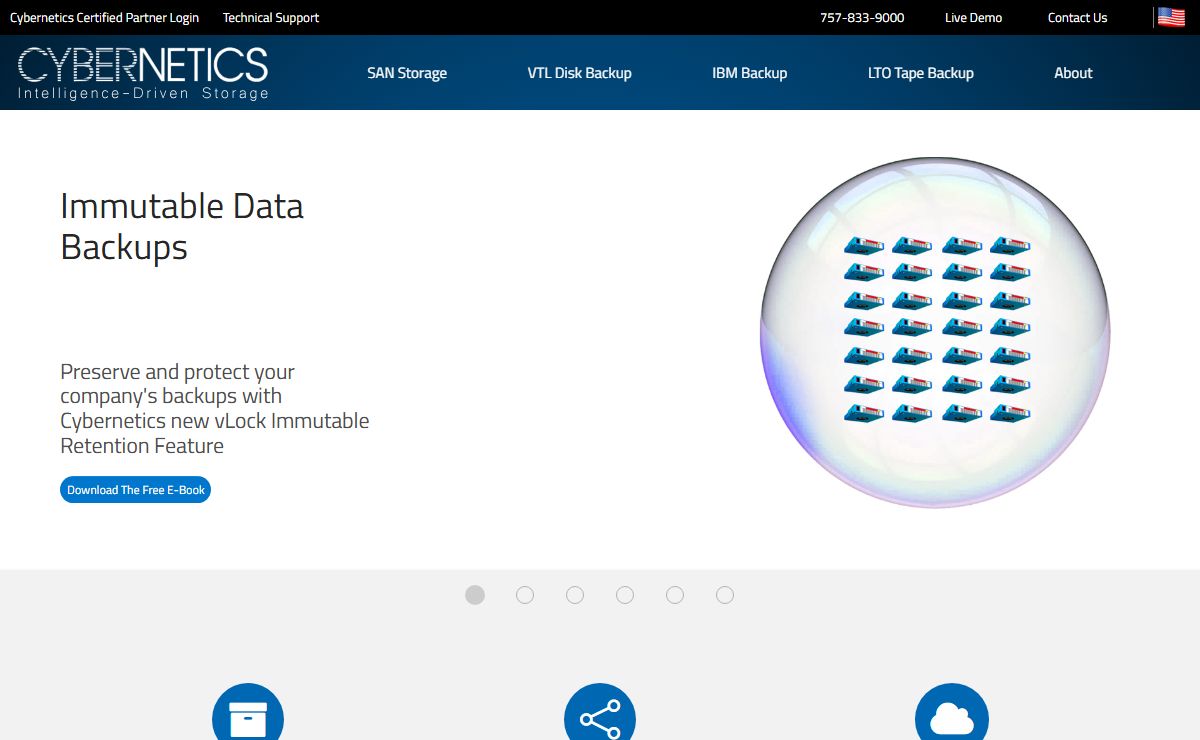This screenshot has width=1200, height=740.
Task: Open the LTO Tape Backup menu
Action: [921, 73]
